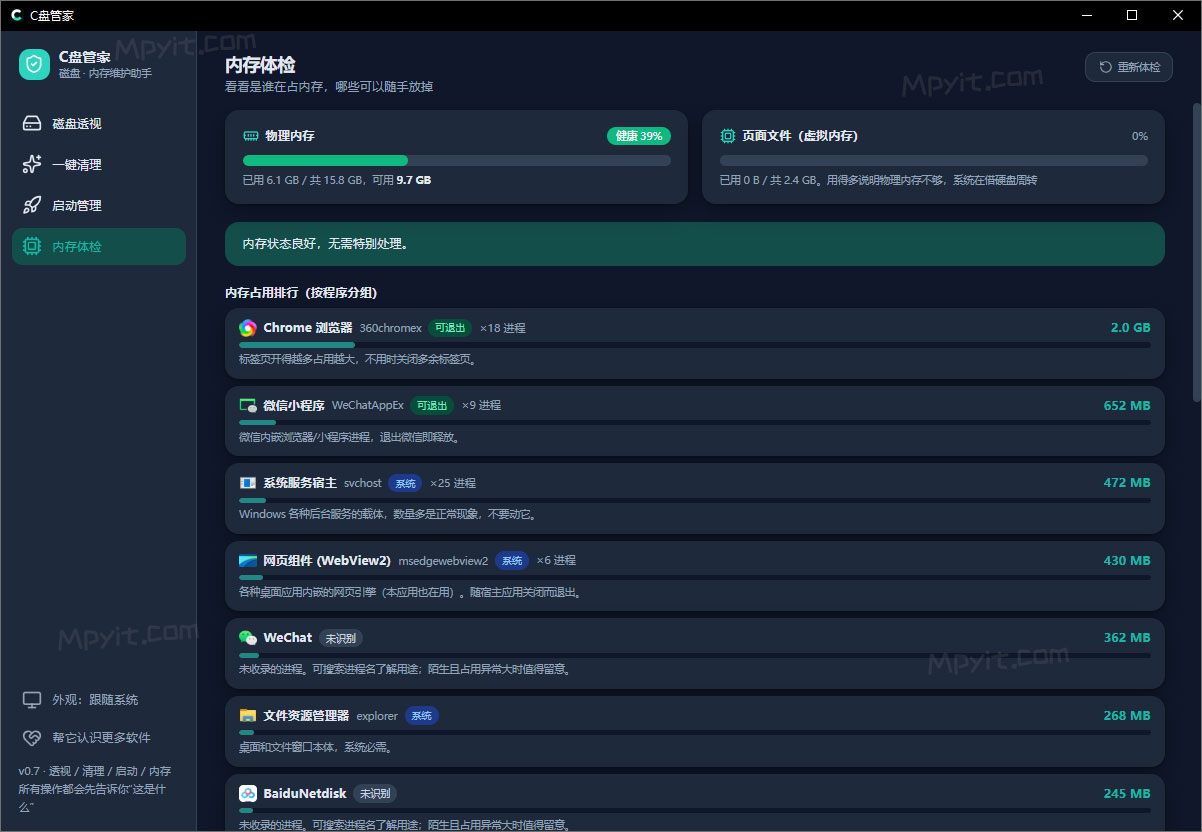Click the 可退出 tag on Chrome 浏览器
The image size is (1202, 832).
[x=450, y=328]
